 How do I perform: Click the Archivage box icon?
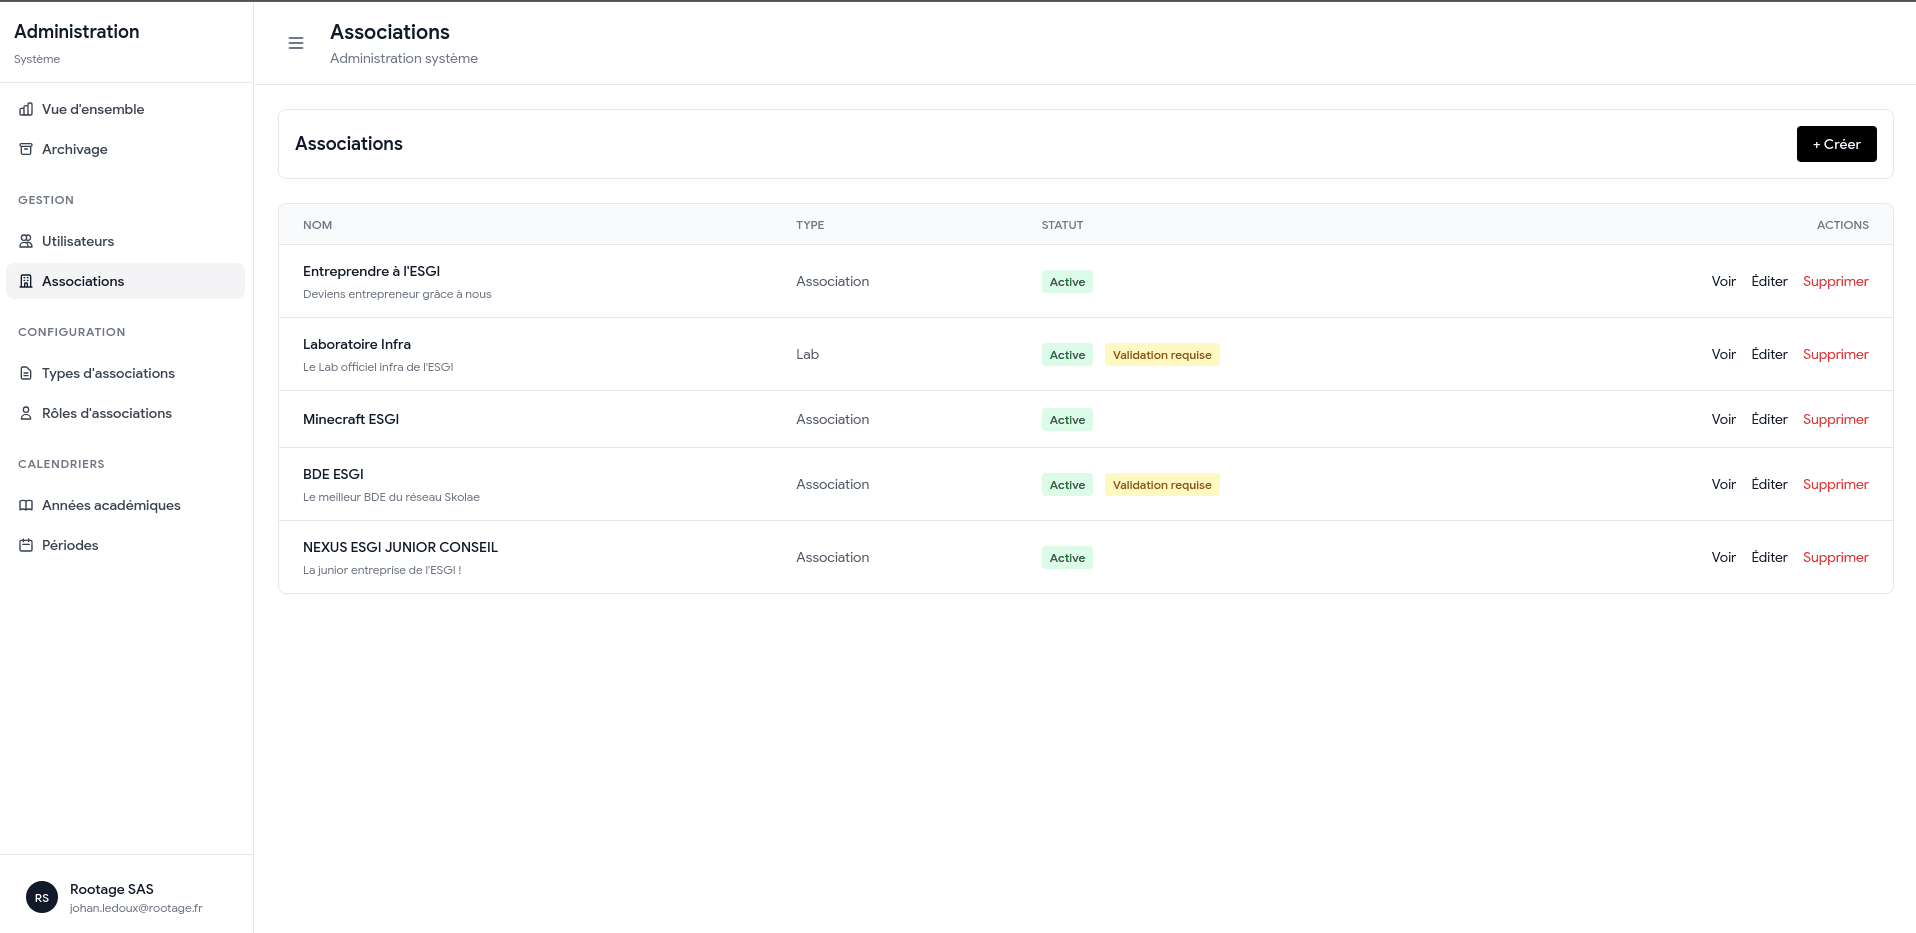point(26,149)
